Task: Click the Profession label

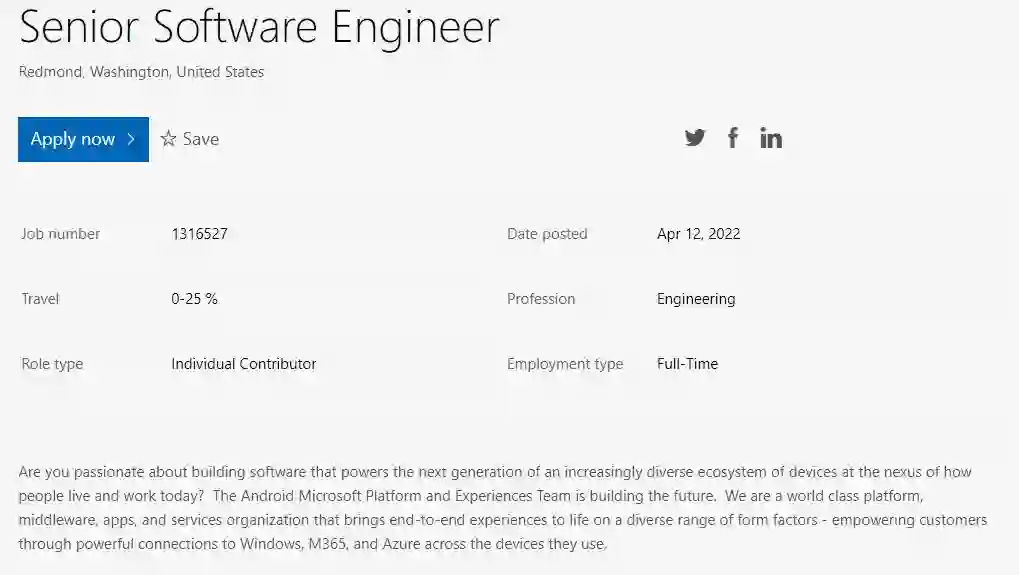Action: 541,299
